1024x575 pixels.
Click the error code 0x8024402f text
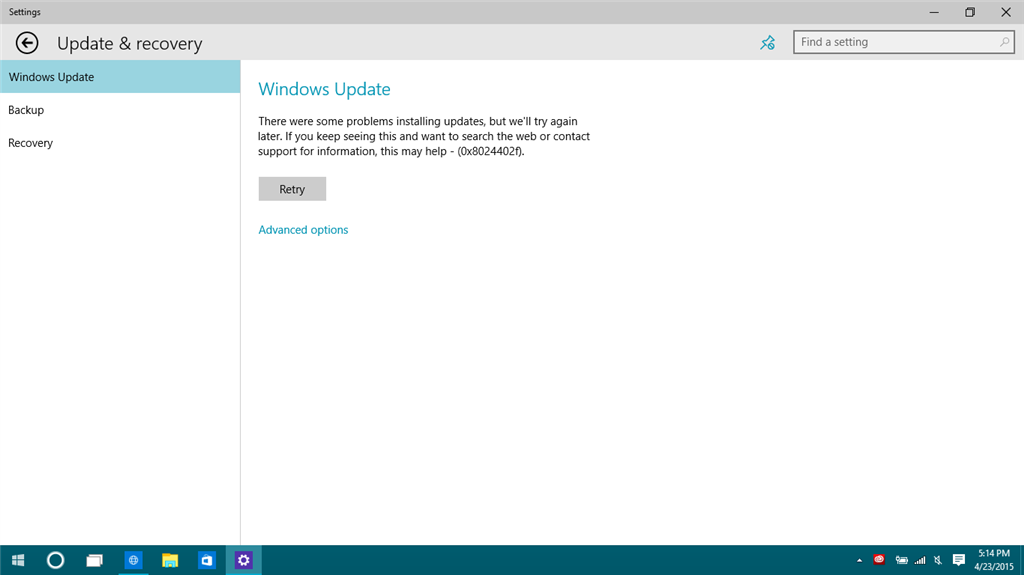pyautogui.click(x=490, y=151)
